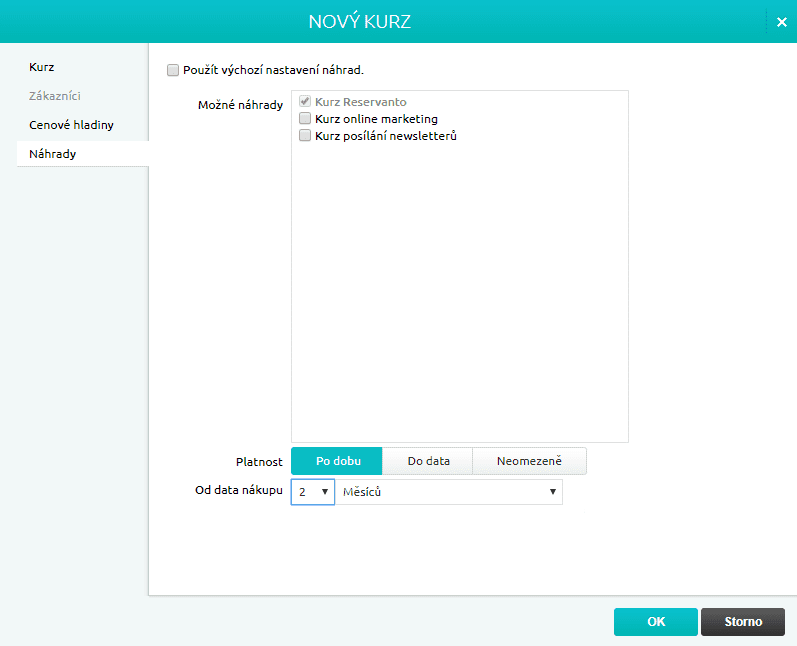Switch to Cenové hladiny section
The width and height of the screenshot is (797, 646).
pos(71,125)
